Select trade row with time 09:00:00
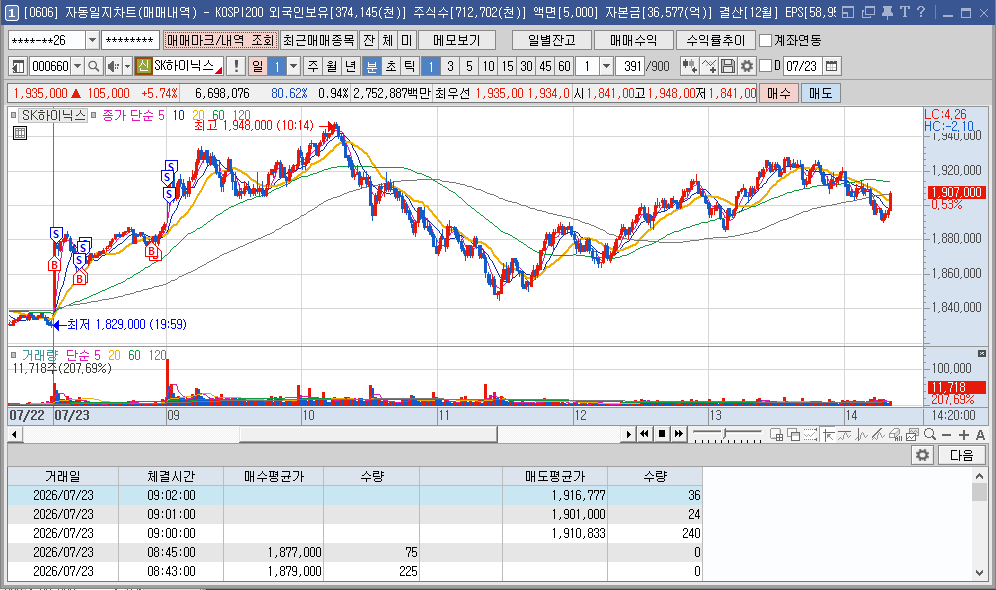Screen dimensions: 996x590 pos(355,533)
